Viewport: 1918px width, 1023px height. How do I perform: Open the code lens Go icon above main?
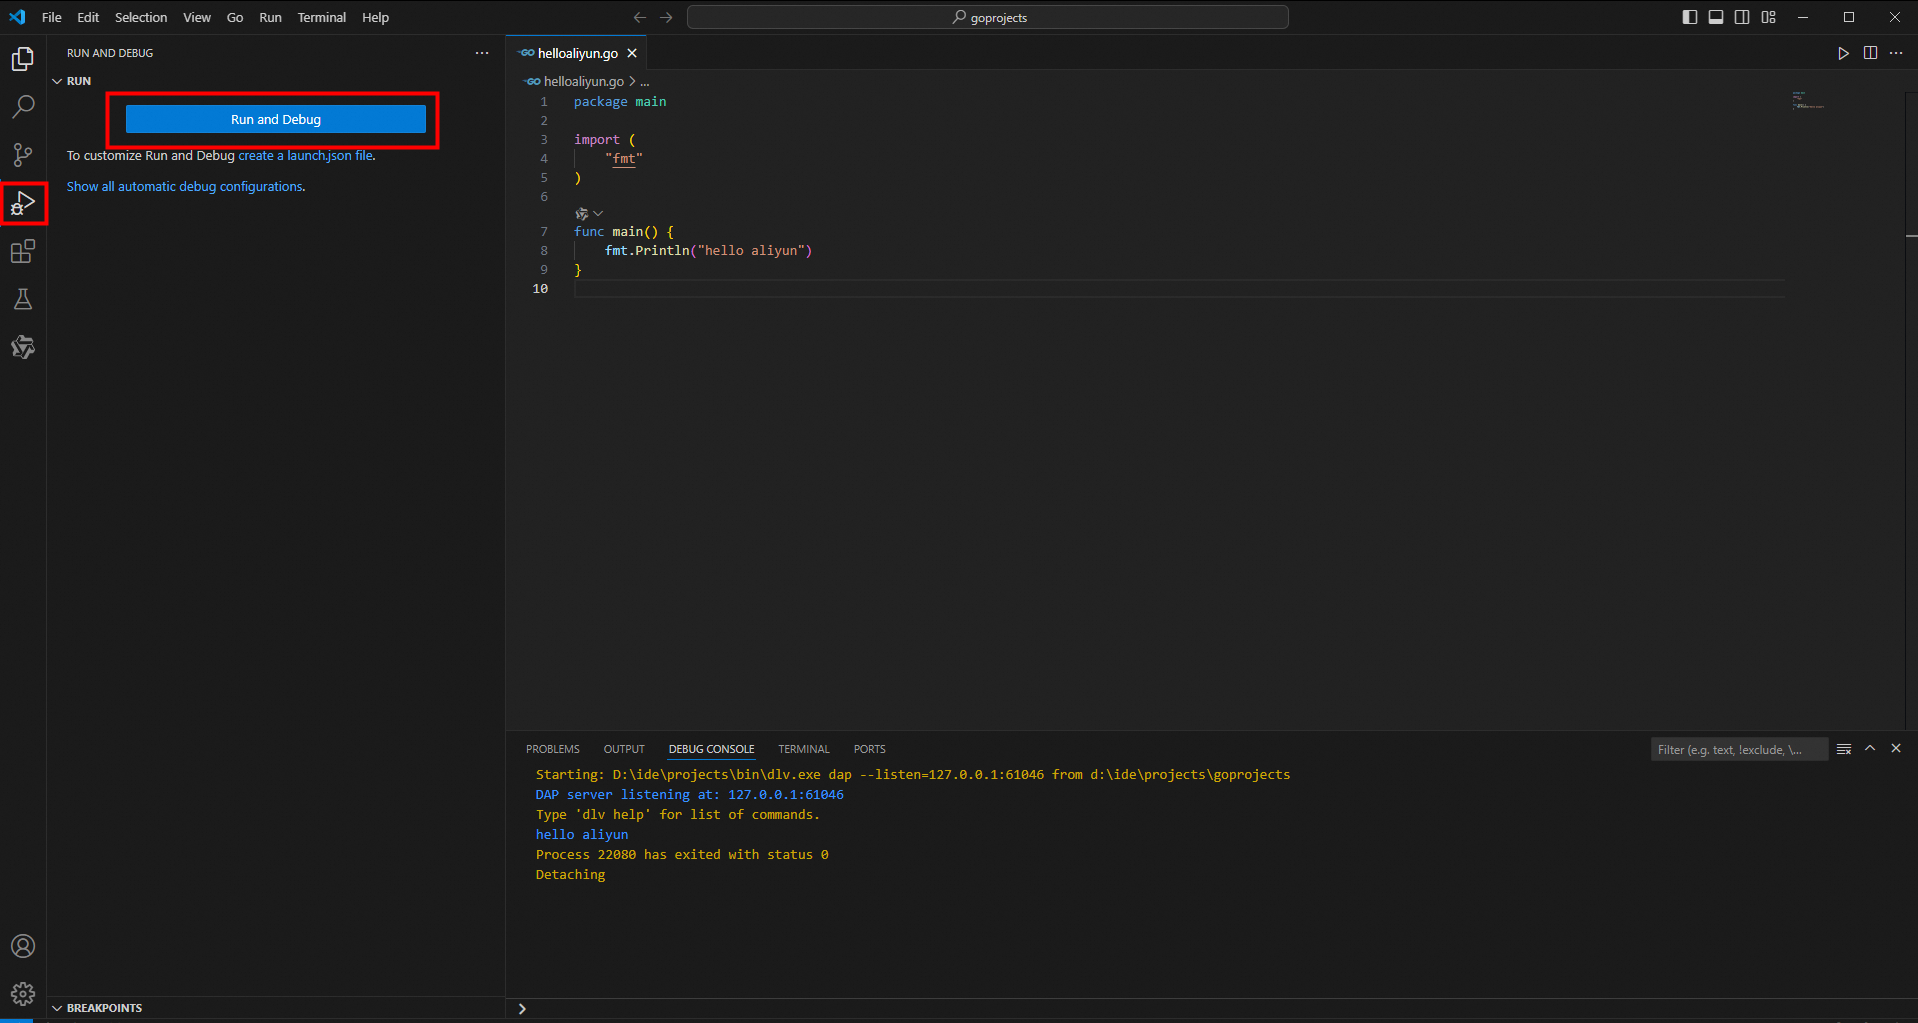(582, 214)
